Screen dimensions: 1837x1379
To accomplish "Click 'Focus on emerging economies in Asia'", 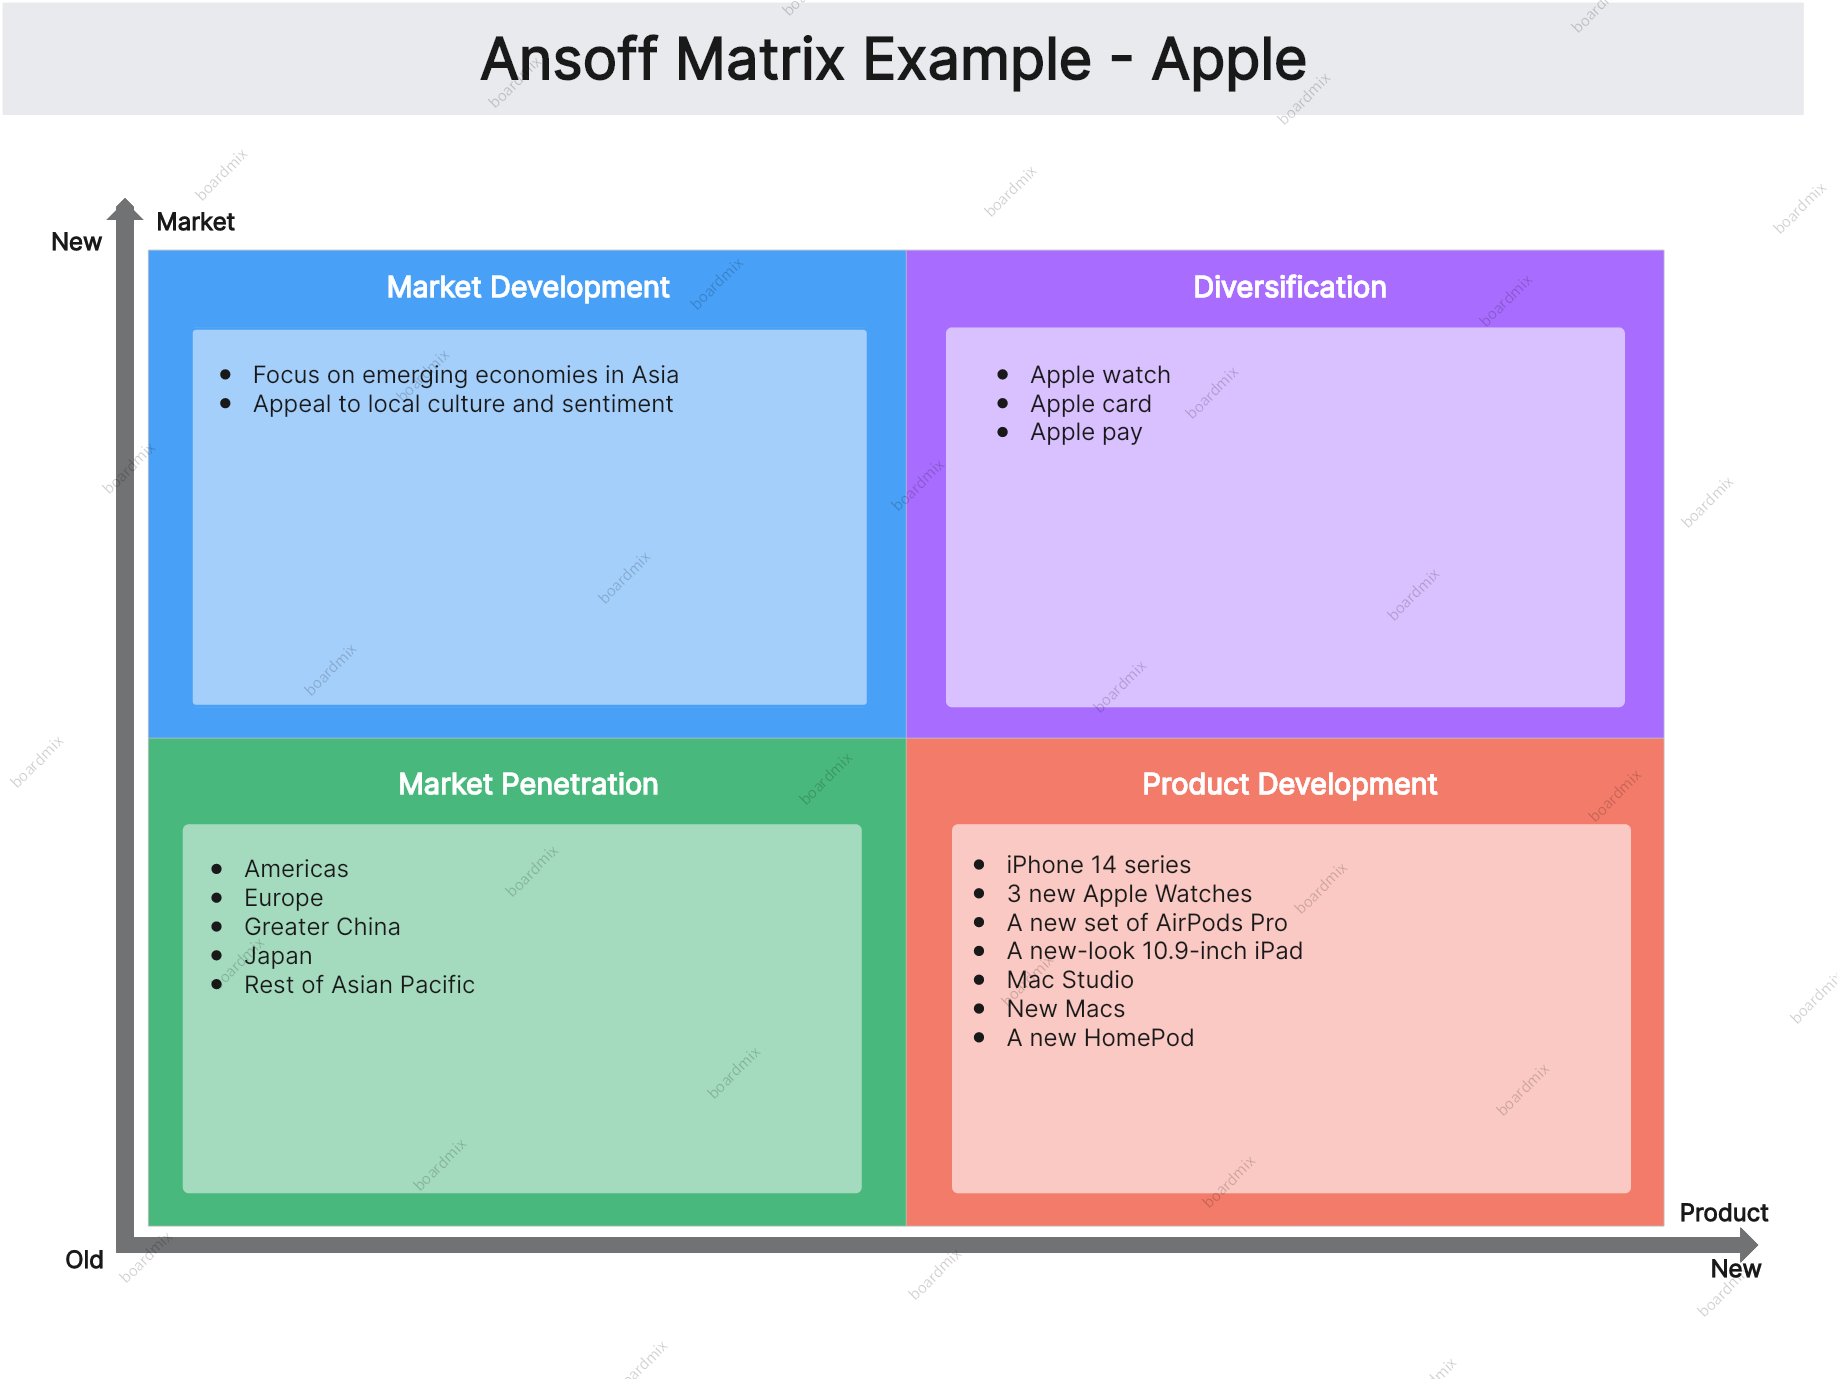I will 465,375.
